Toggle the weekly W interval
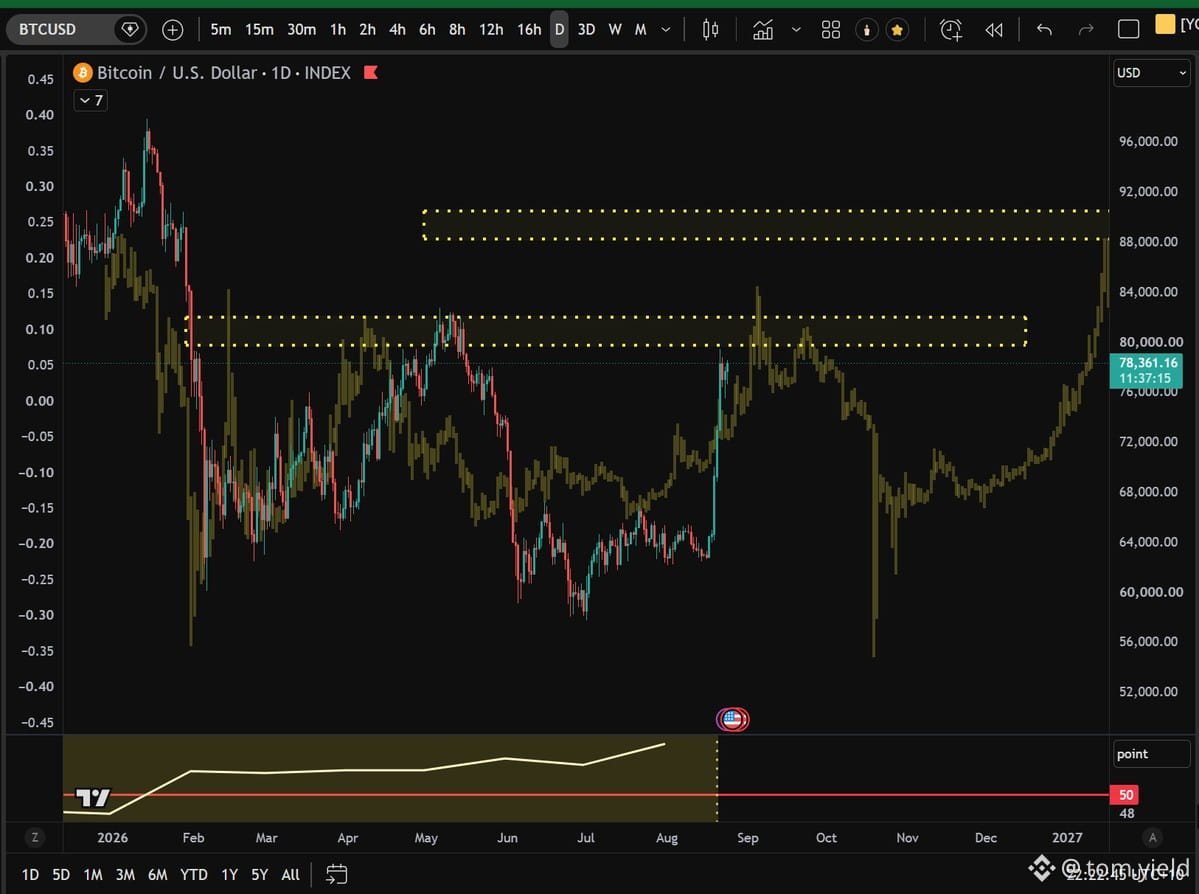 pyautogui.click(x=615, y=29)
